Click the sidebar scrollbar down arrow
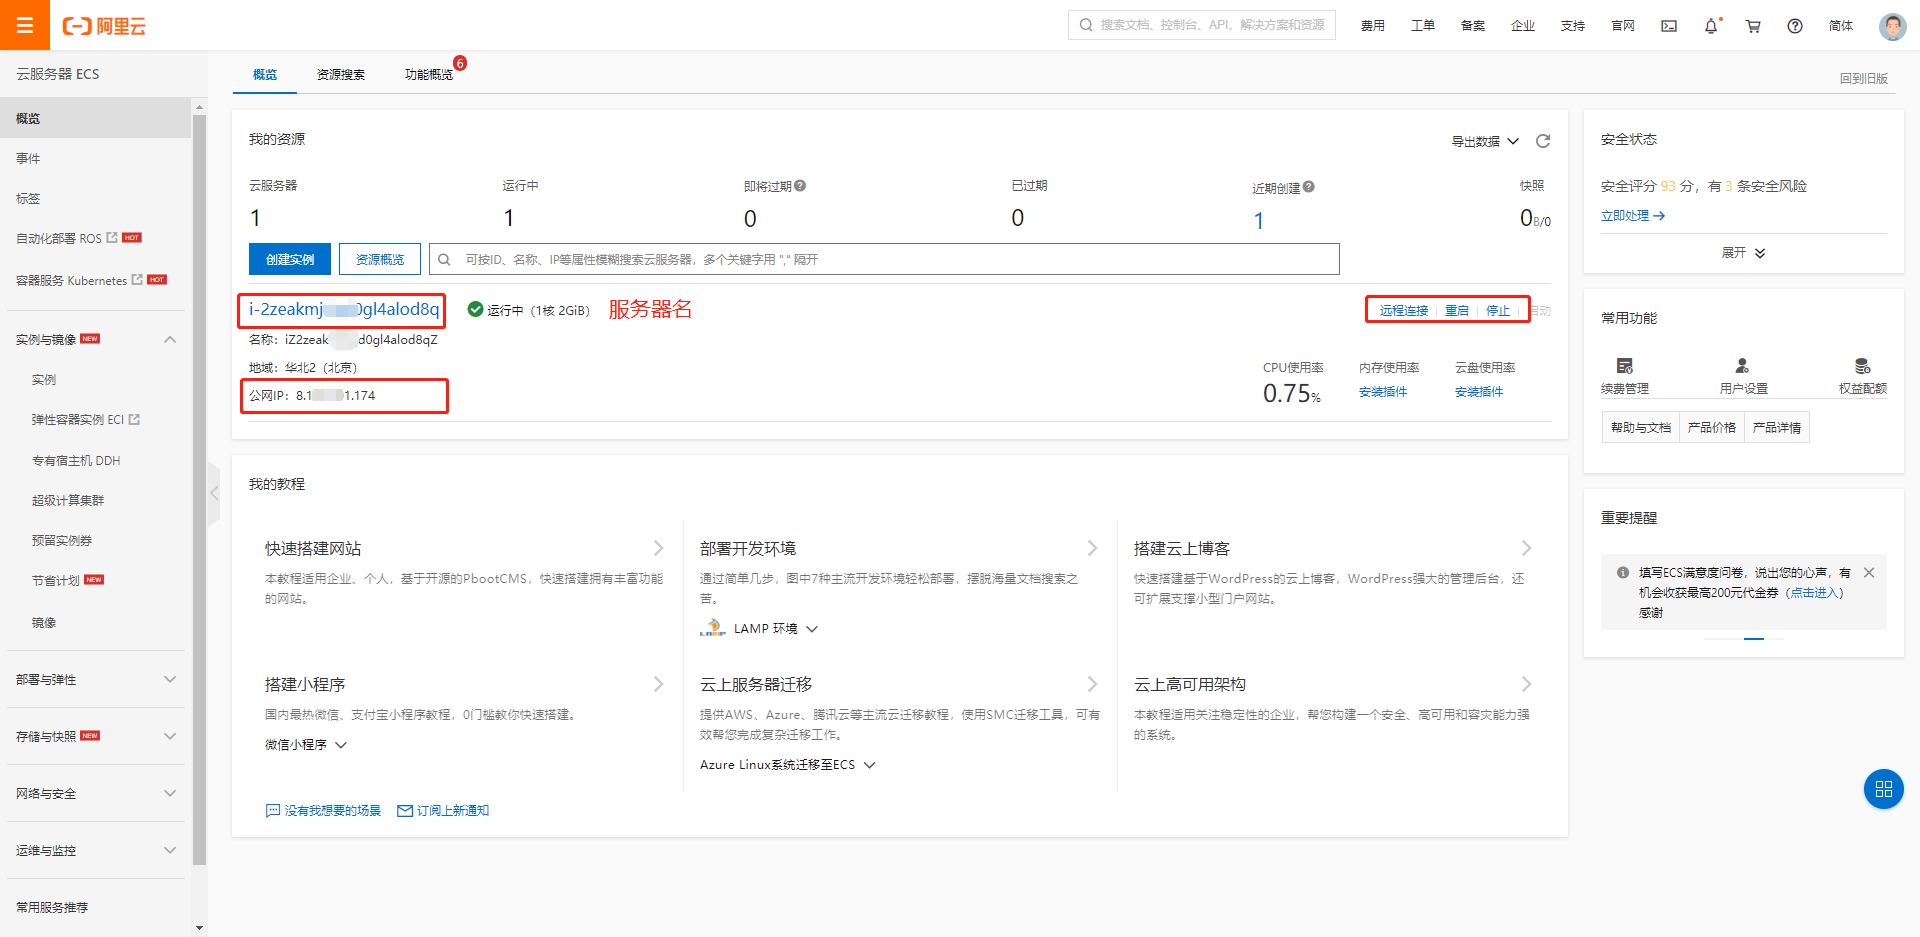Screen dimensions: 1920x937 pyautogui.click(x=199, y=927)
